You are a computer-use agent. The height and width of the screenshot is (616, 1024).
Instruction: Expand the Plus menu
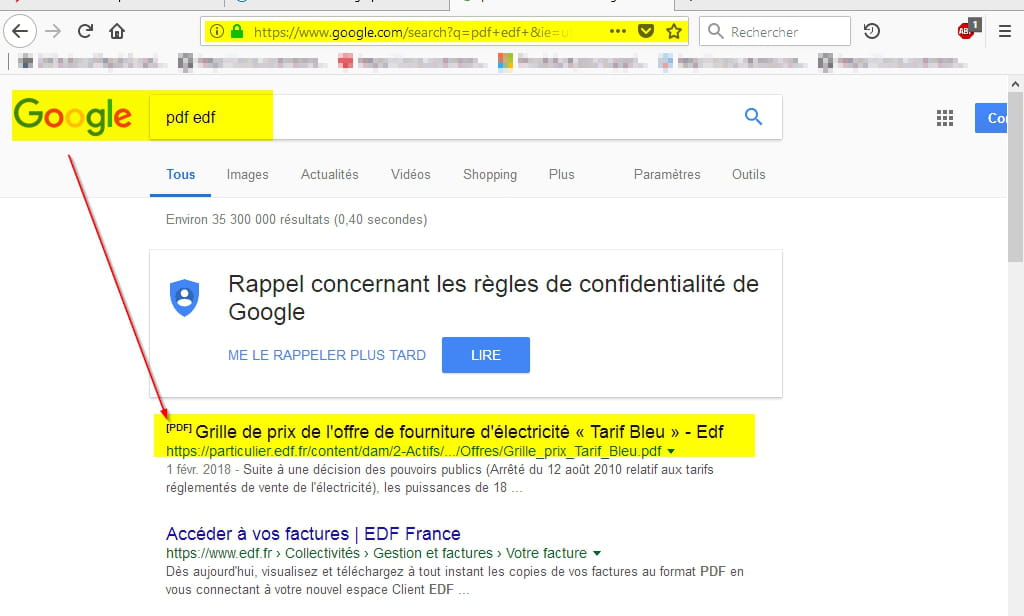(562, 174)
